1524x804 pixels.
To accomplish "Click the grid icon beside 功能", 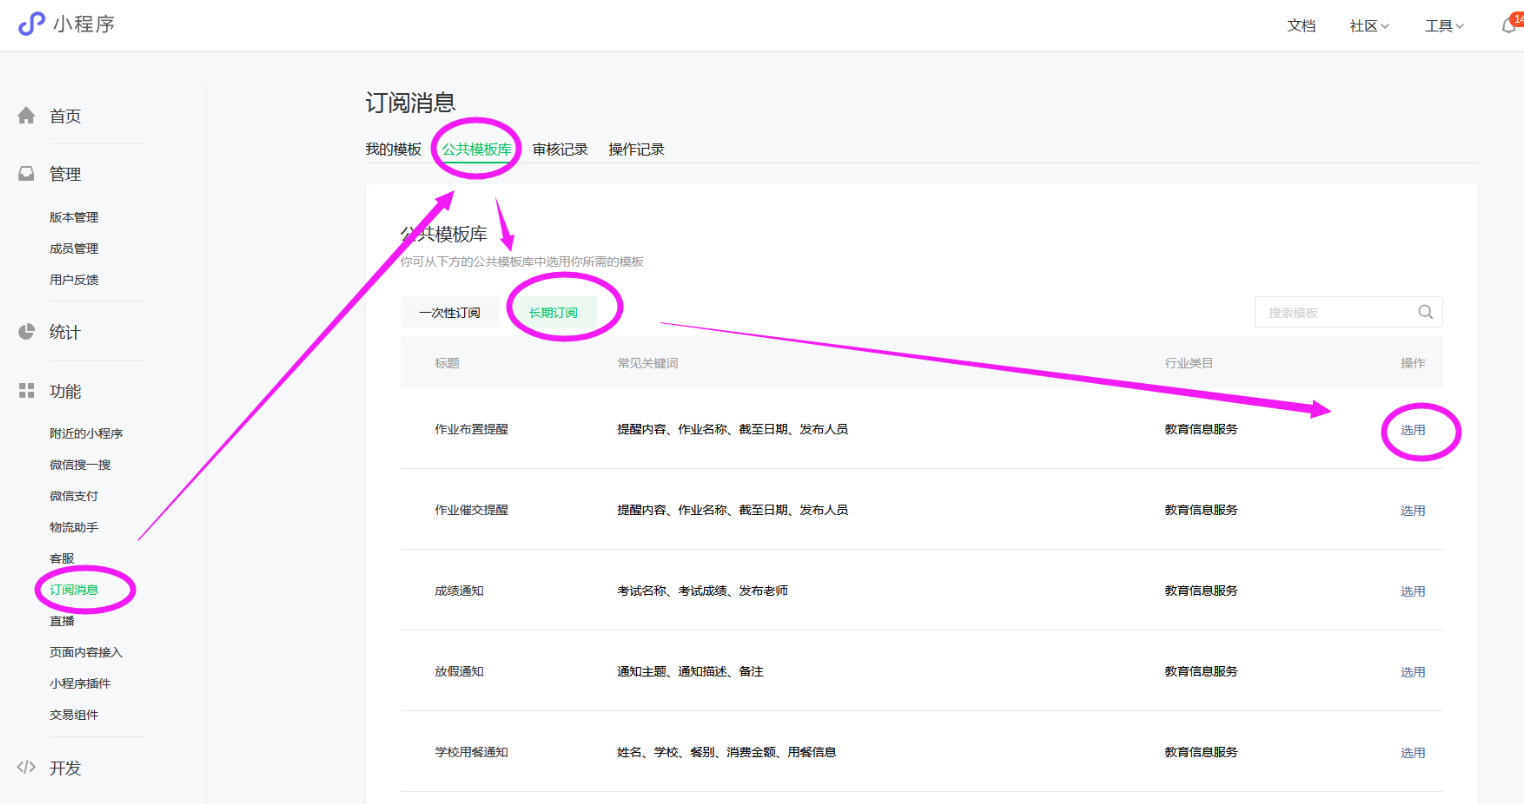I will (27, 391).
